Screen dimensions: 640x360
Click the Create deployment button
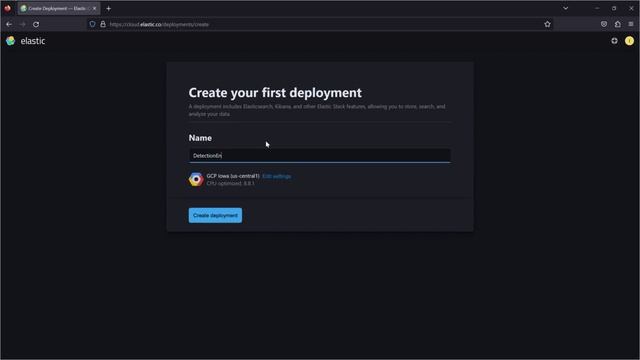tap(215, 215)
